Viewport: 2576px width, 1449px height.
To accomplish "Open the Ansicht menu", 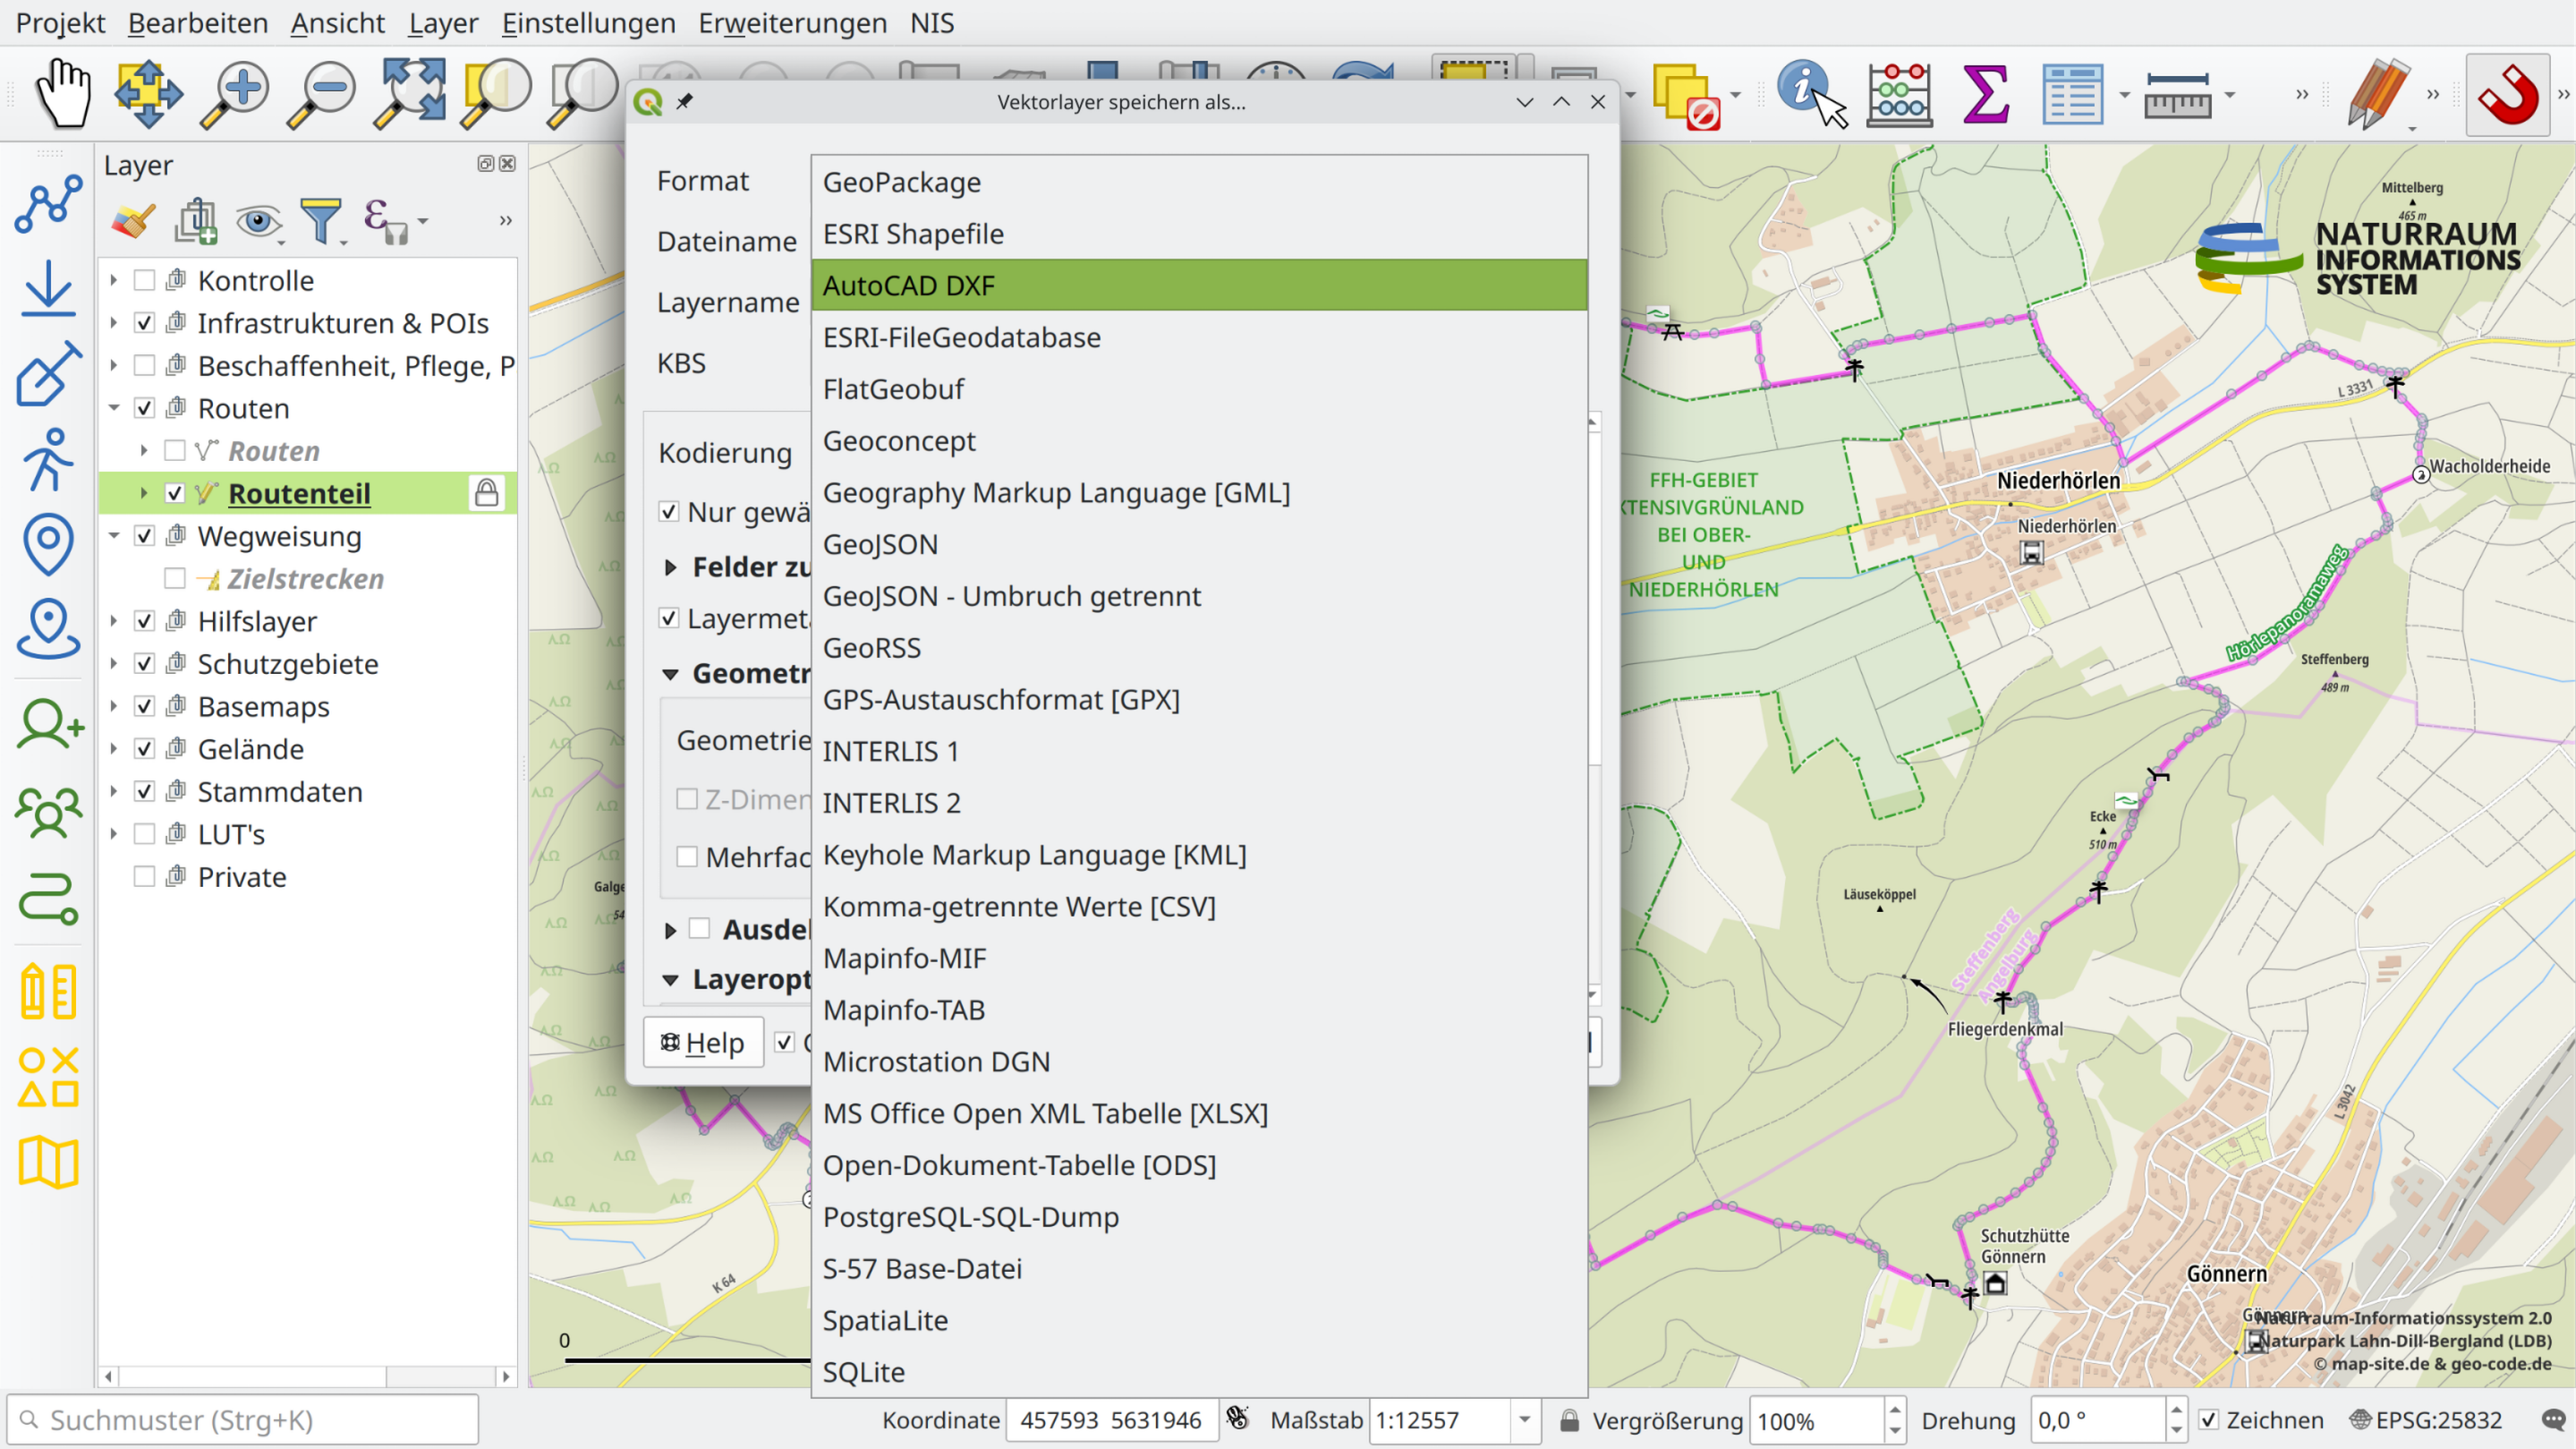I will click(338, 22).
